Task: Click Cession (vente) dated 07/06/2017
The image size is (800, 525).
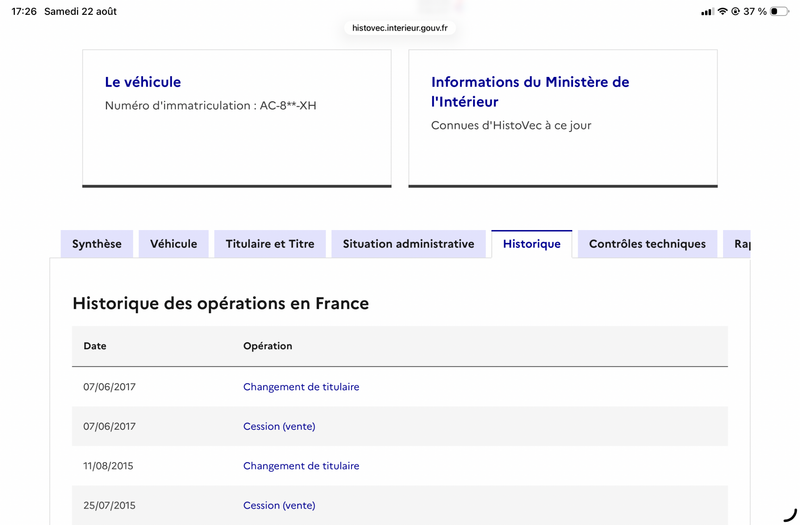Action: pos(279,426)
